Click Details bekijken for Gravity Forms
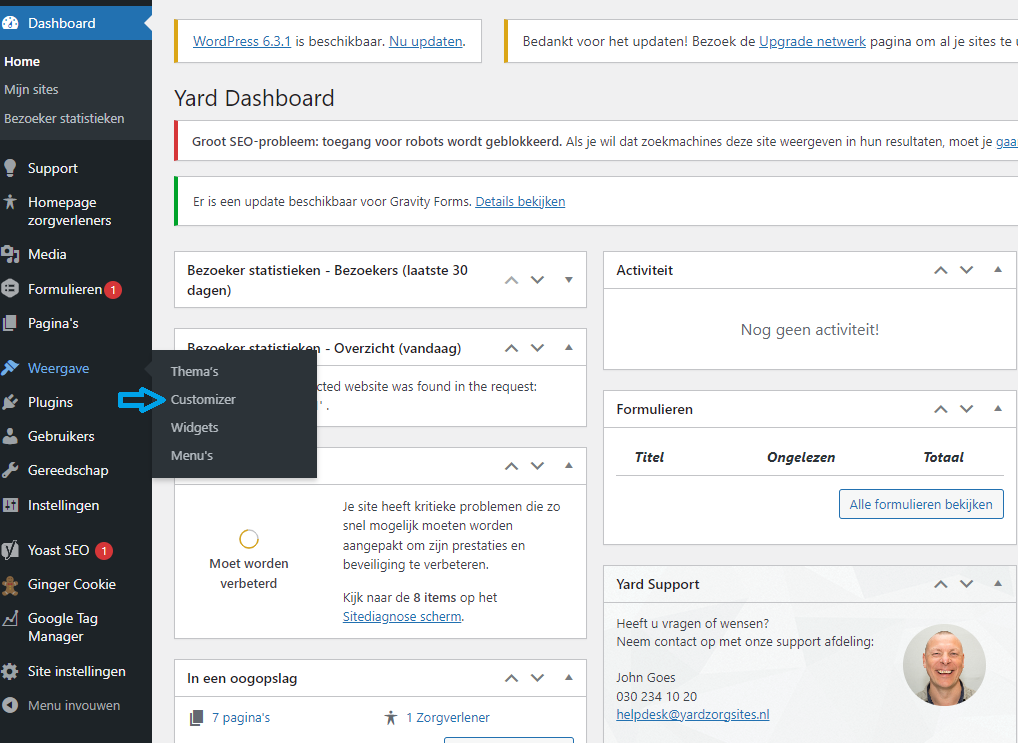Viewport: 1018px width, 743px height. [x=520, y=201]
